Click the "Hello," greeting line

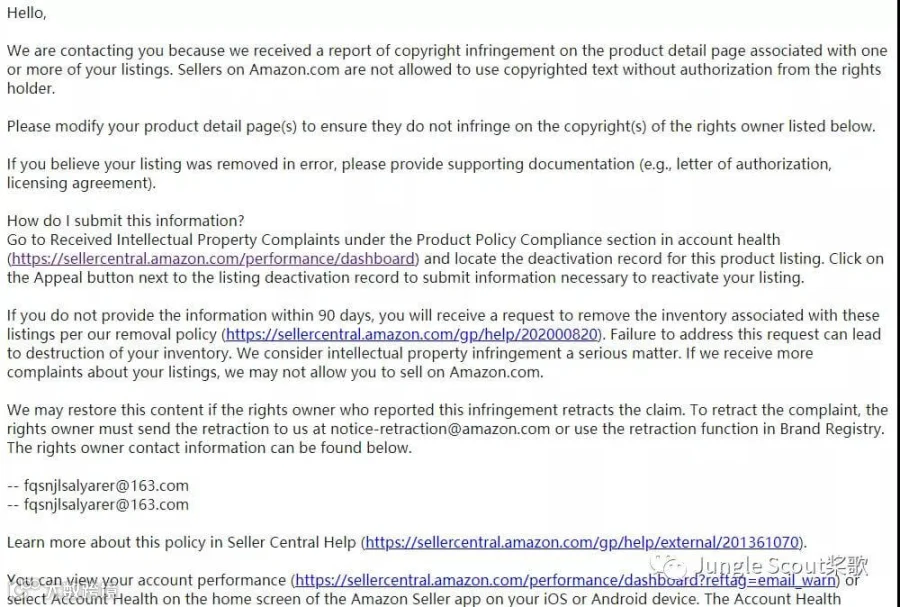(26, 13)
